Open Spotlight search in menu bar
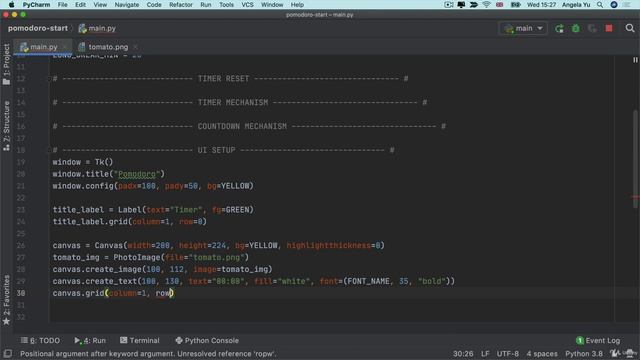The image size is (640, 360). (x=600, y=5)
